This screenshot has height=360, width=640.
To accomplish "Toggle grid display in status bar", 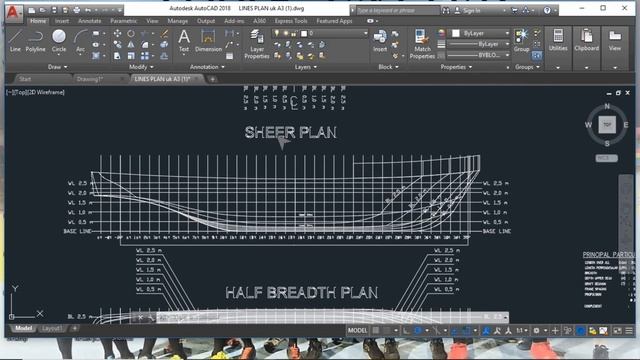I will (x=376, y=331).
